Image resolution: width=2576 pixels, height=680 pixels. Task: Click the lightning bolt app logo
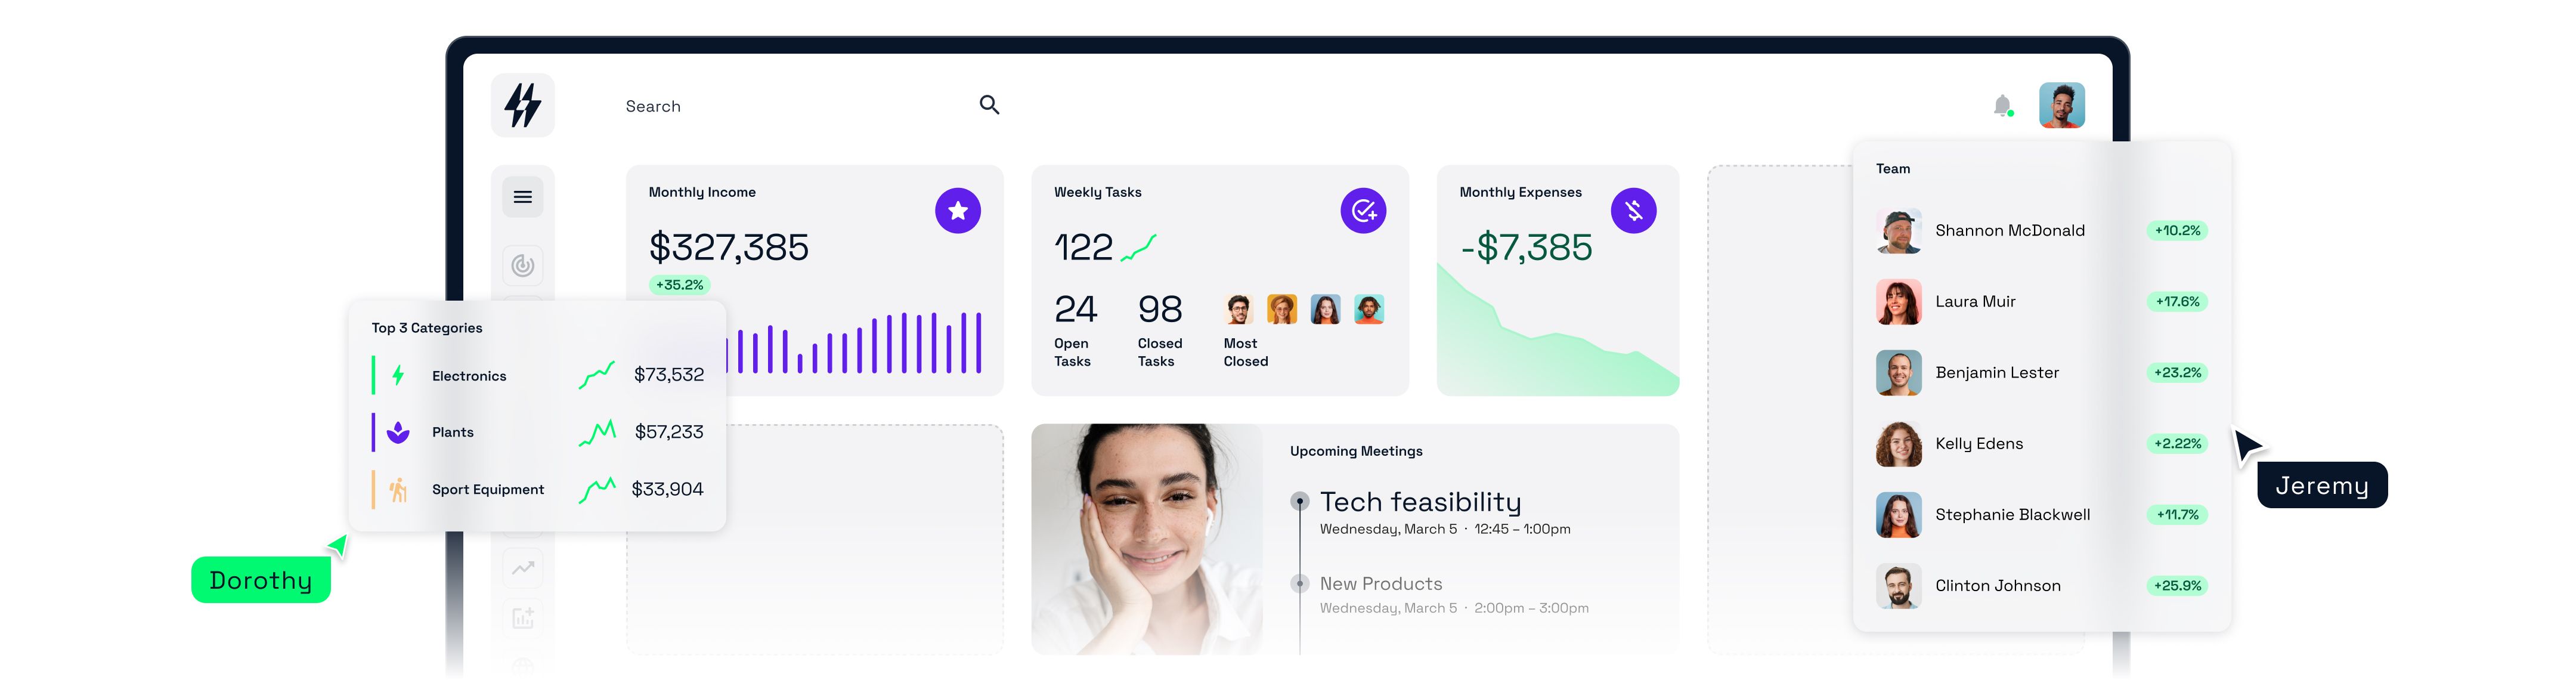522,105
